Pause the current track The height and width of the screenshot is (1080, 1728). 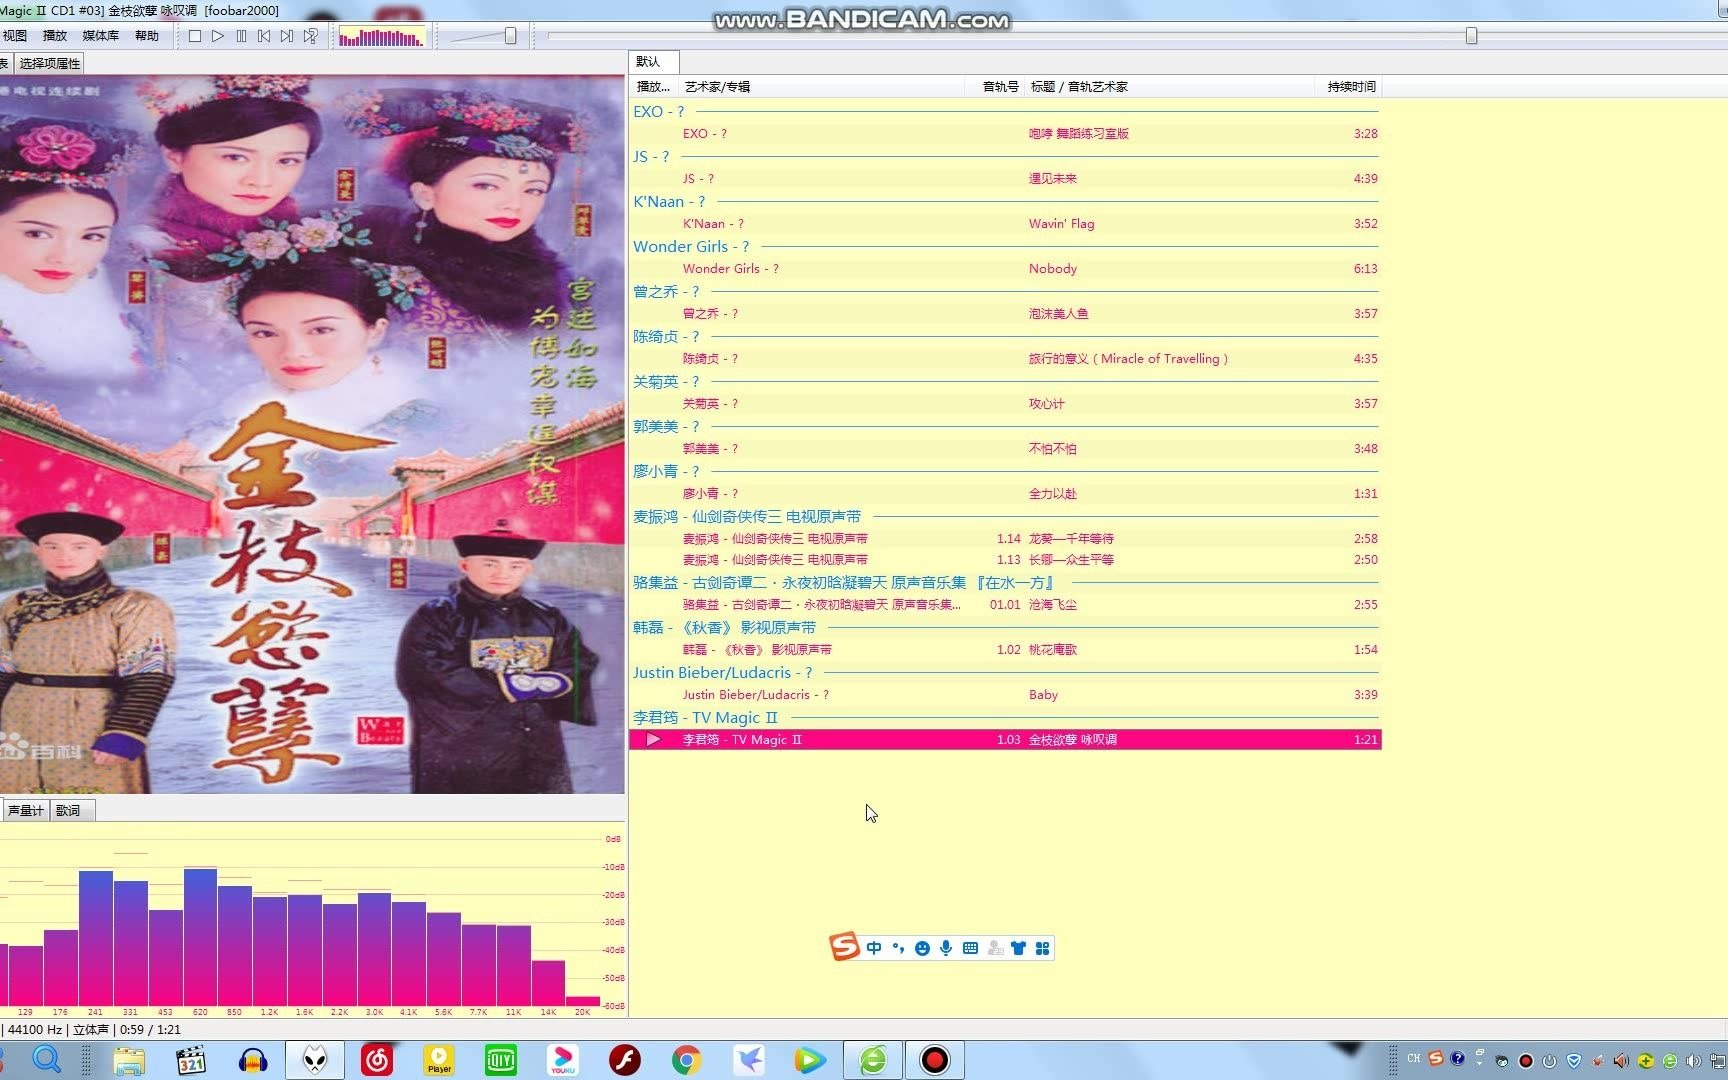point(241,36)
